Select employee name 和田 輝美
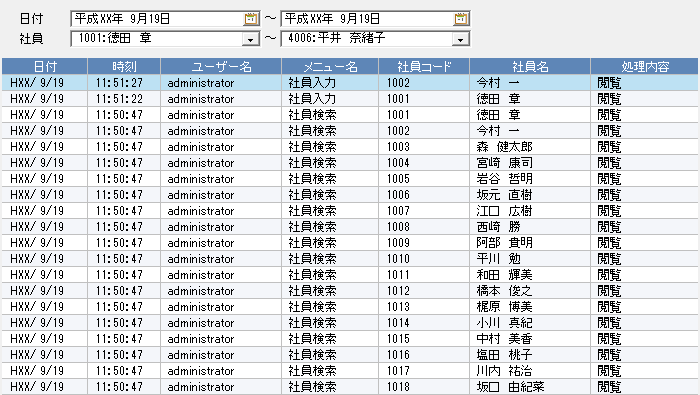Image resolution: width=700 pixels, height=395 pixels. coord(530,275)
